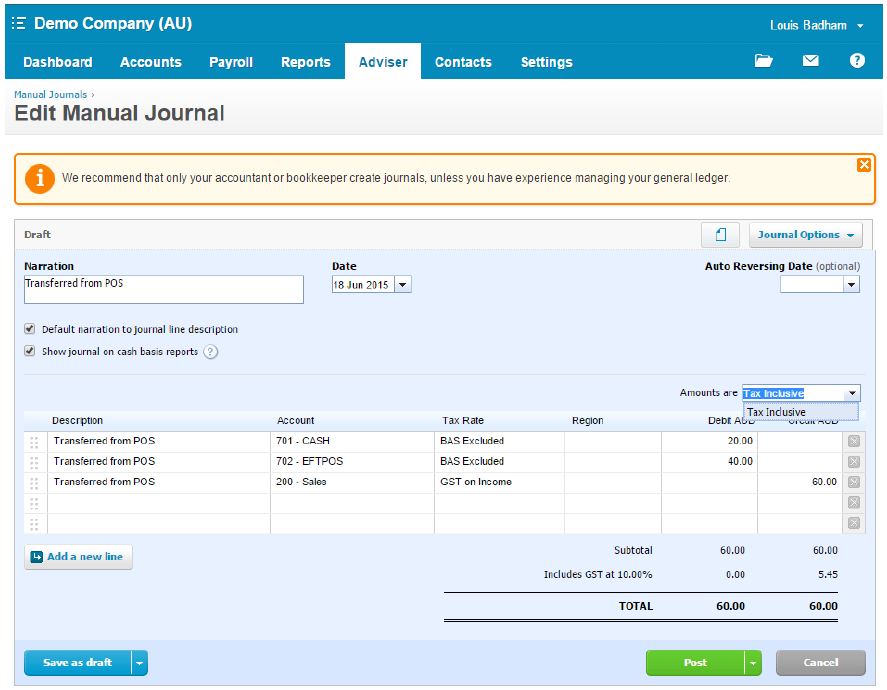
Task: Select the 702 - EFTPOS account cell
Action: tap(352, 462)
